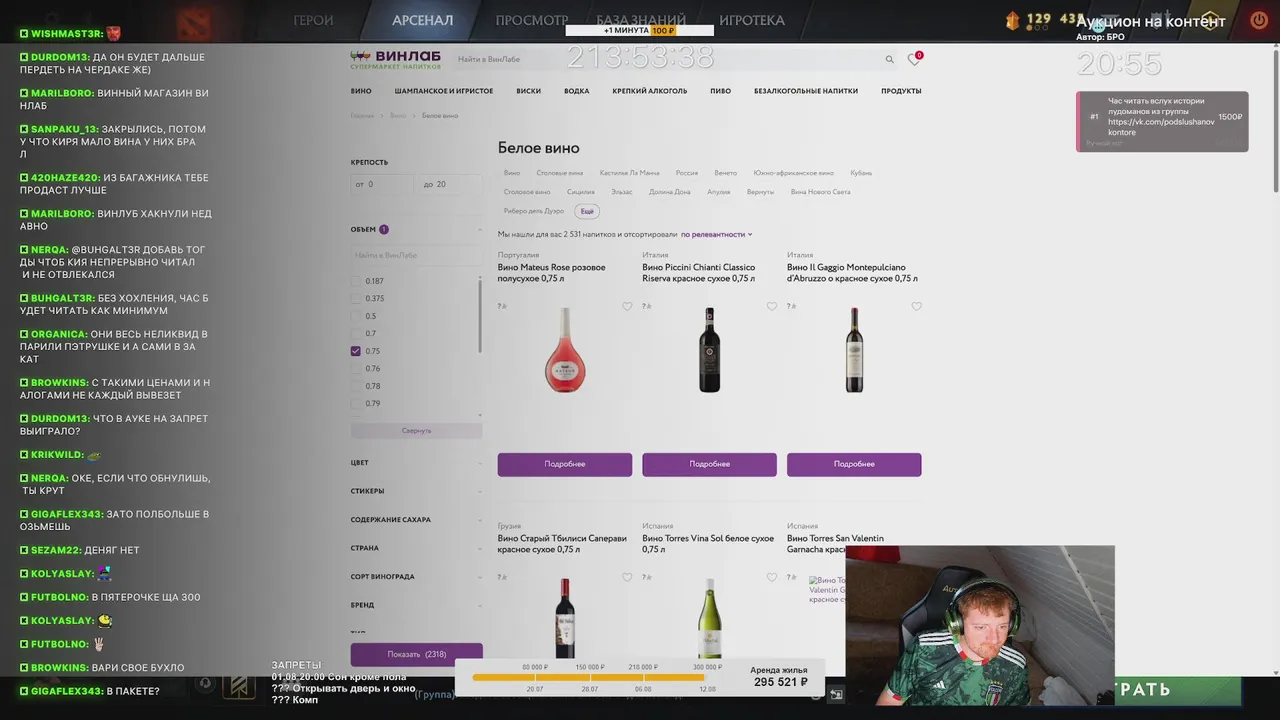Open the ПРОДУКТЫ menu
Image resolution: width=1280 pixels, height=720 pixels.
coord(901,91)
